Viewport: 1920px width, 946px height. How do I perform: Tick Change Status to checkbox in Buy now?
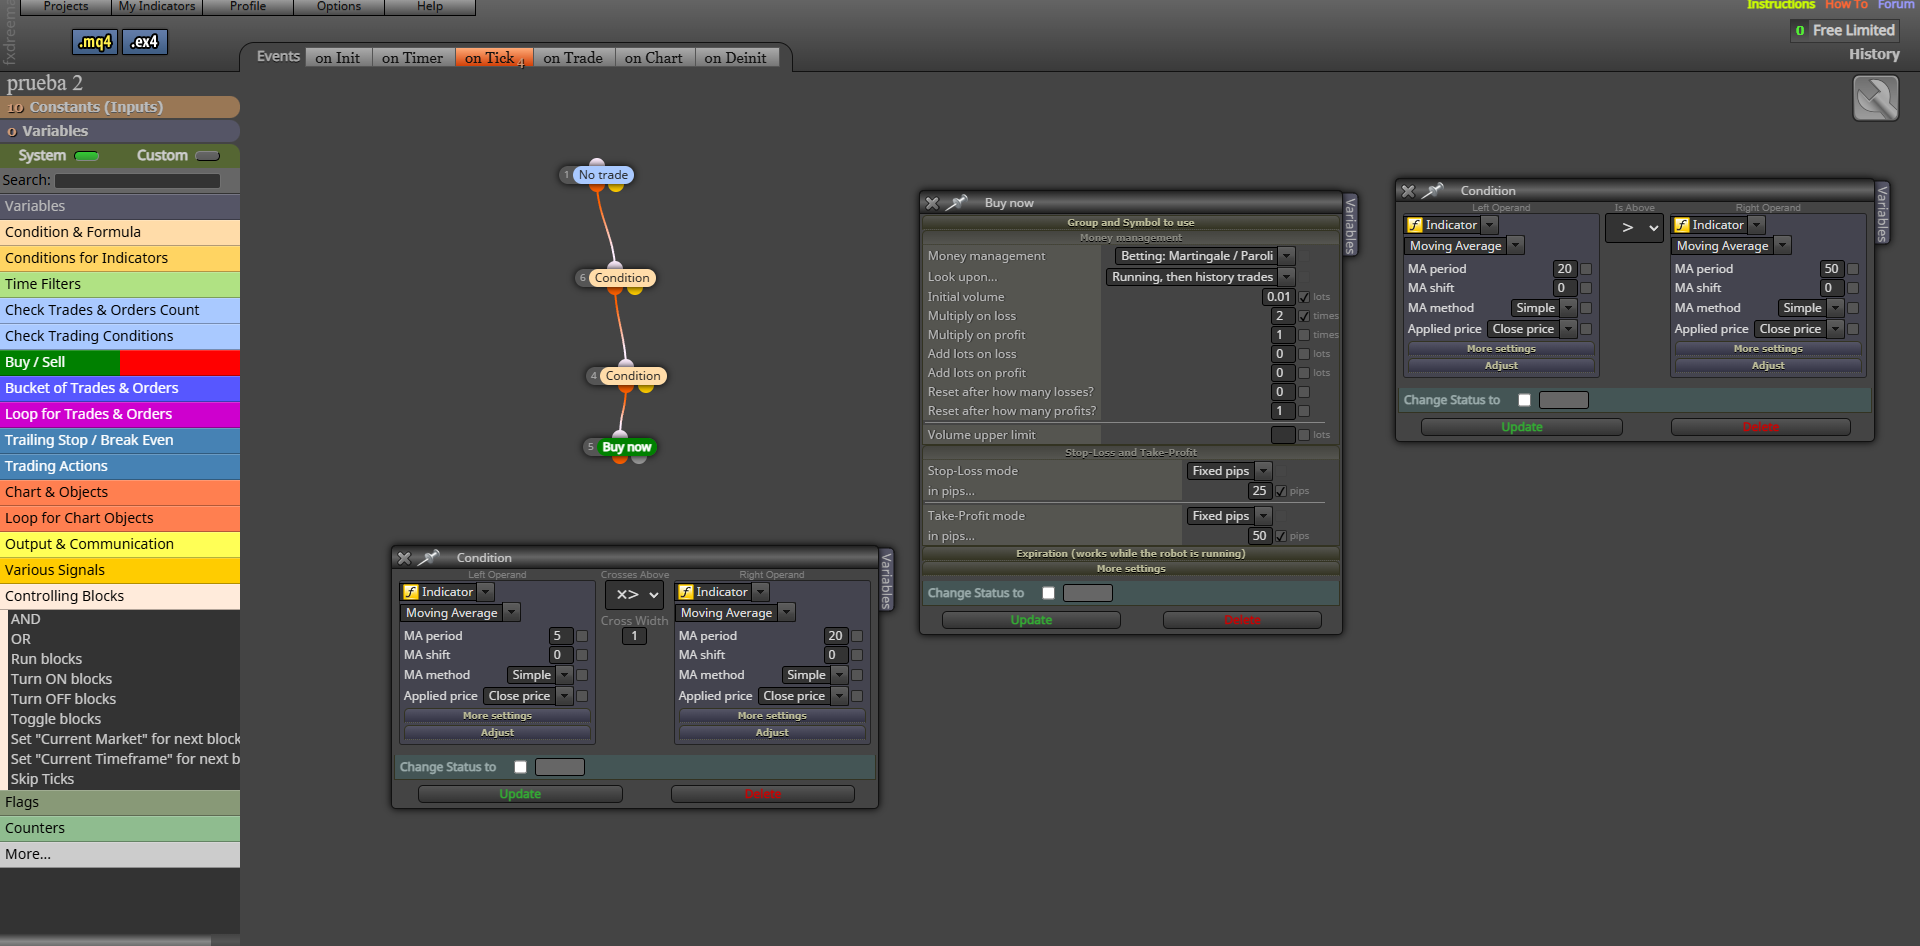coord(1048,593)
